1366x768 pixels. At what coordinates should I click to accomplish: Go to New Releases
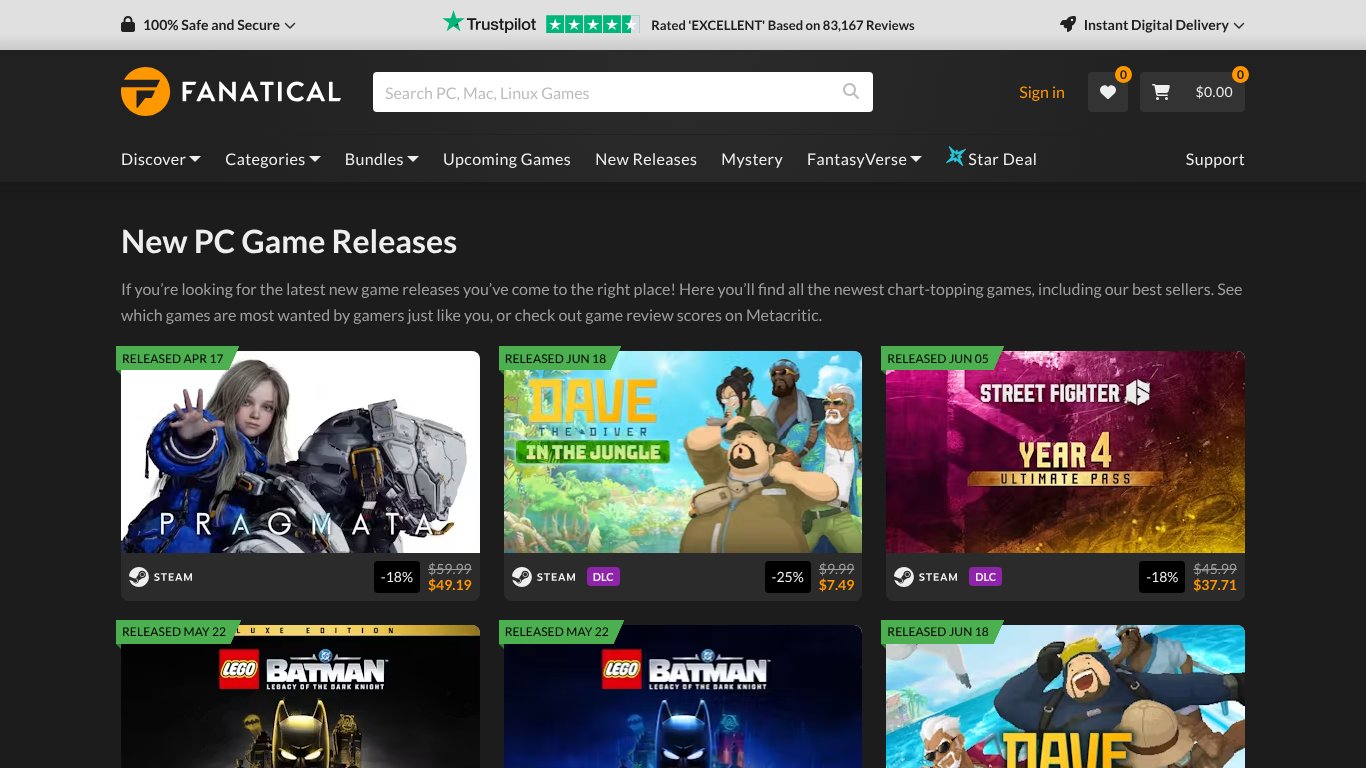click(x=646, y=159)
